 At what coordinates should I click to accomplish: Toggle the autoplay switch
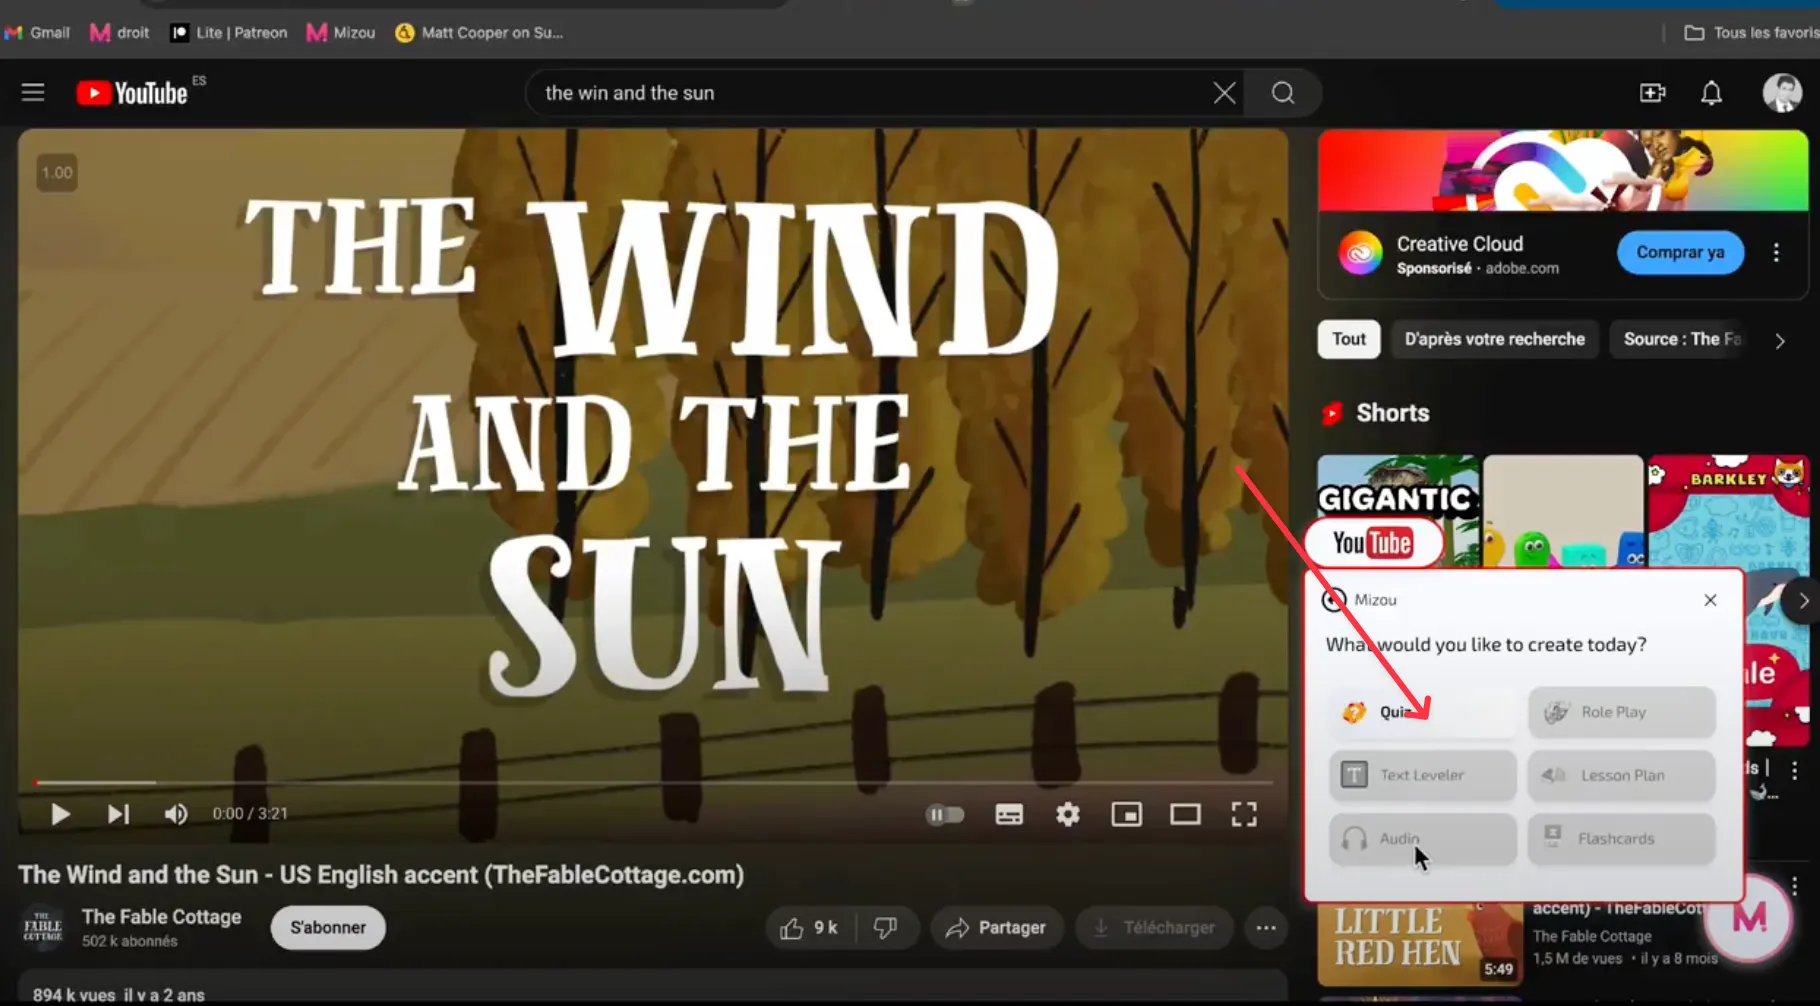pyautogui.click(x=945, y=815)
